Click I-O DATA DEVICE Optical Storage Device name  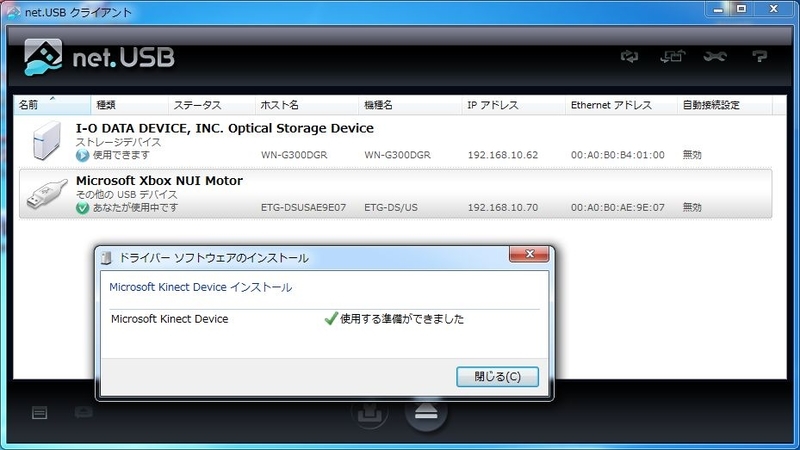224,128
